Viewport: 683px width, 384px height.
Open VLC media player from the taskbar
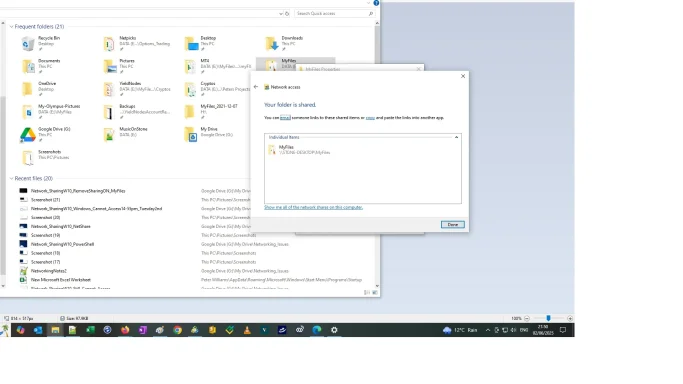coord(247,330)
